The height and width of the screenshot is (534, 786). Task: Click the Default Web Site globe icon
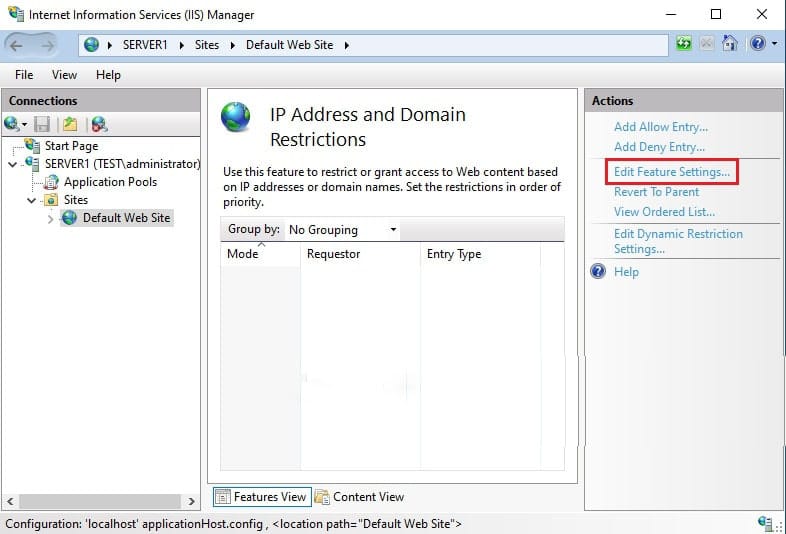click(69, 218)
